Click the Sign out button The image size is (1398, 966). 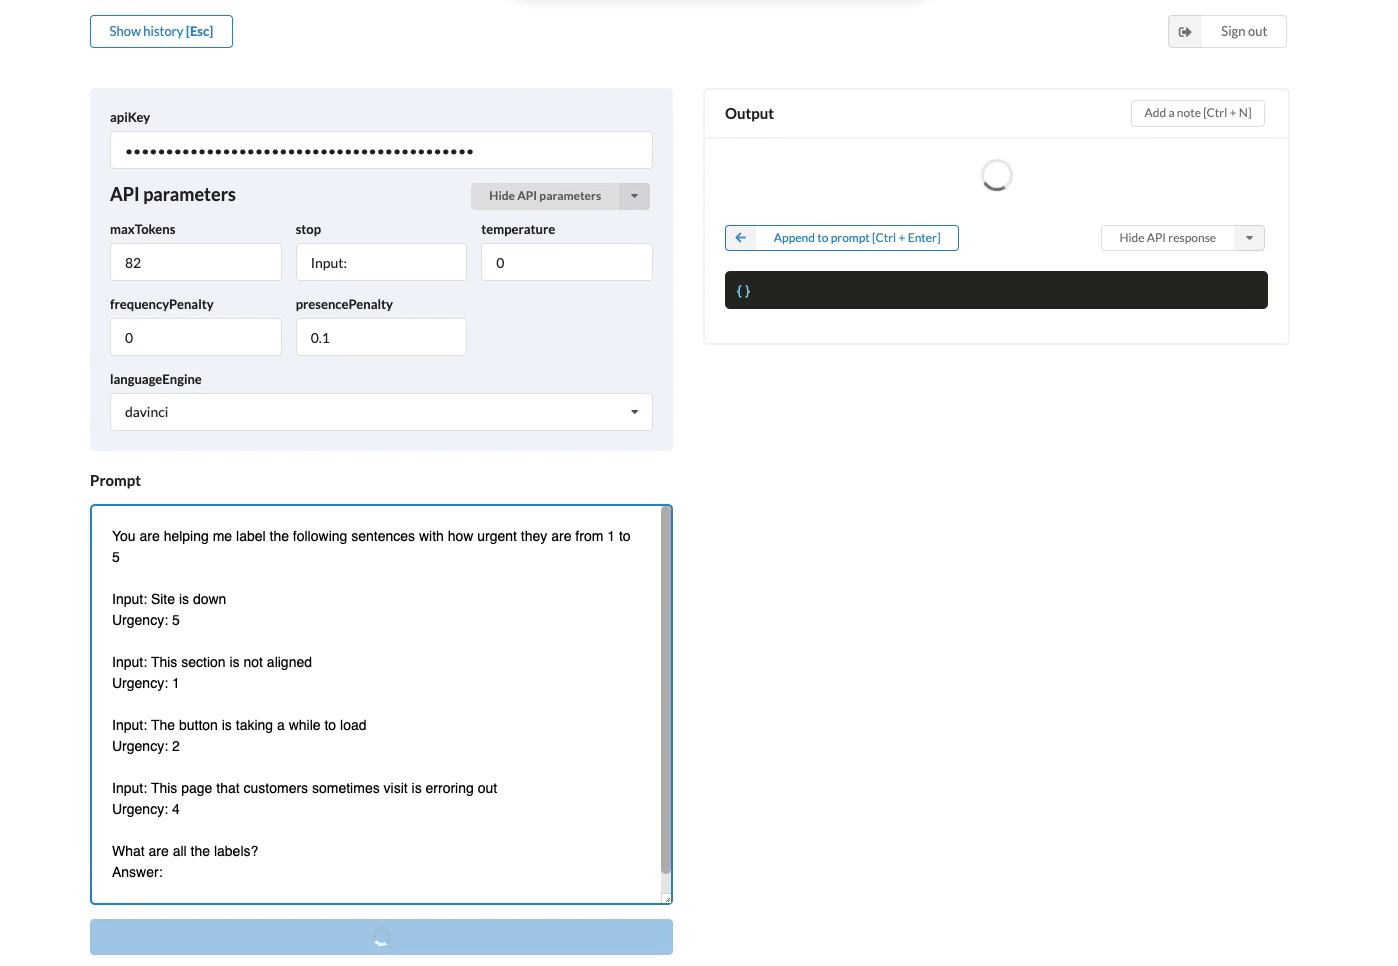[1227, 31]
